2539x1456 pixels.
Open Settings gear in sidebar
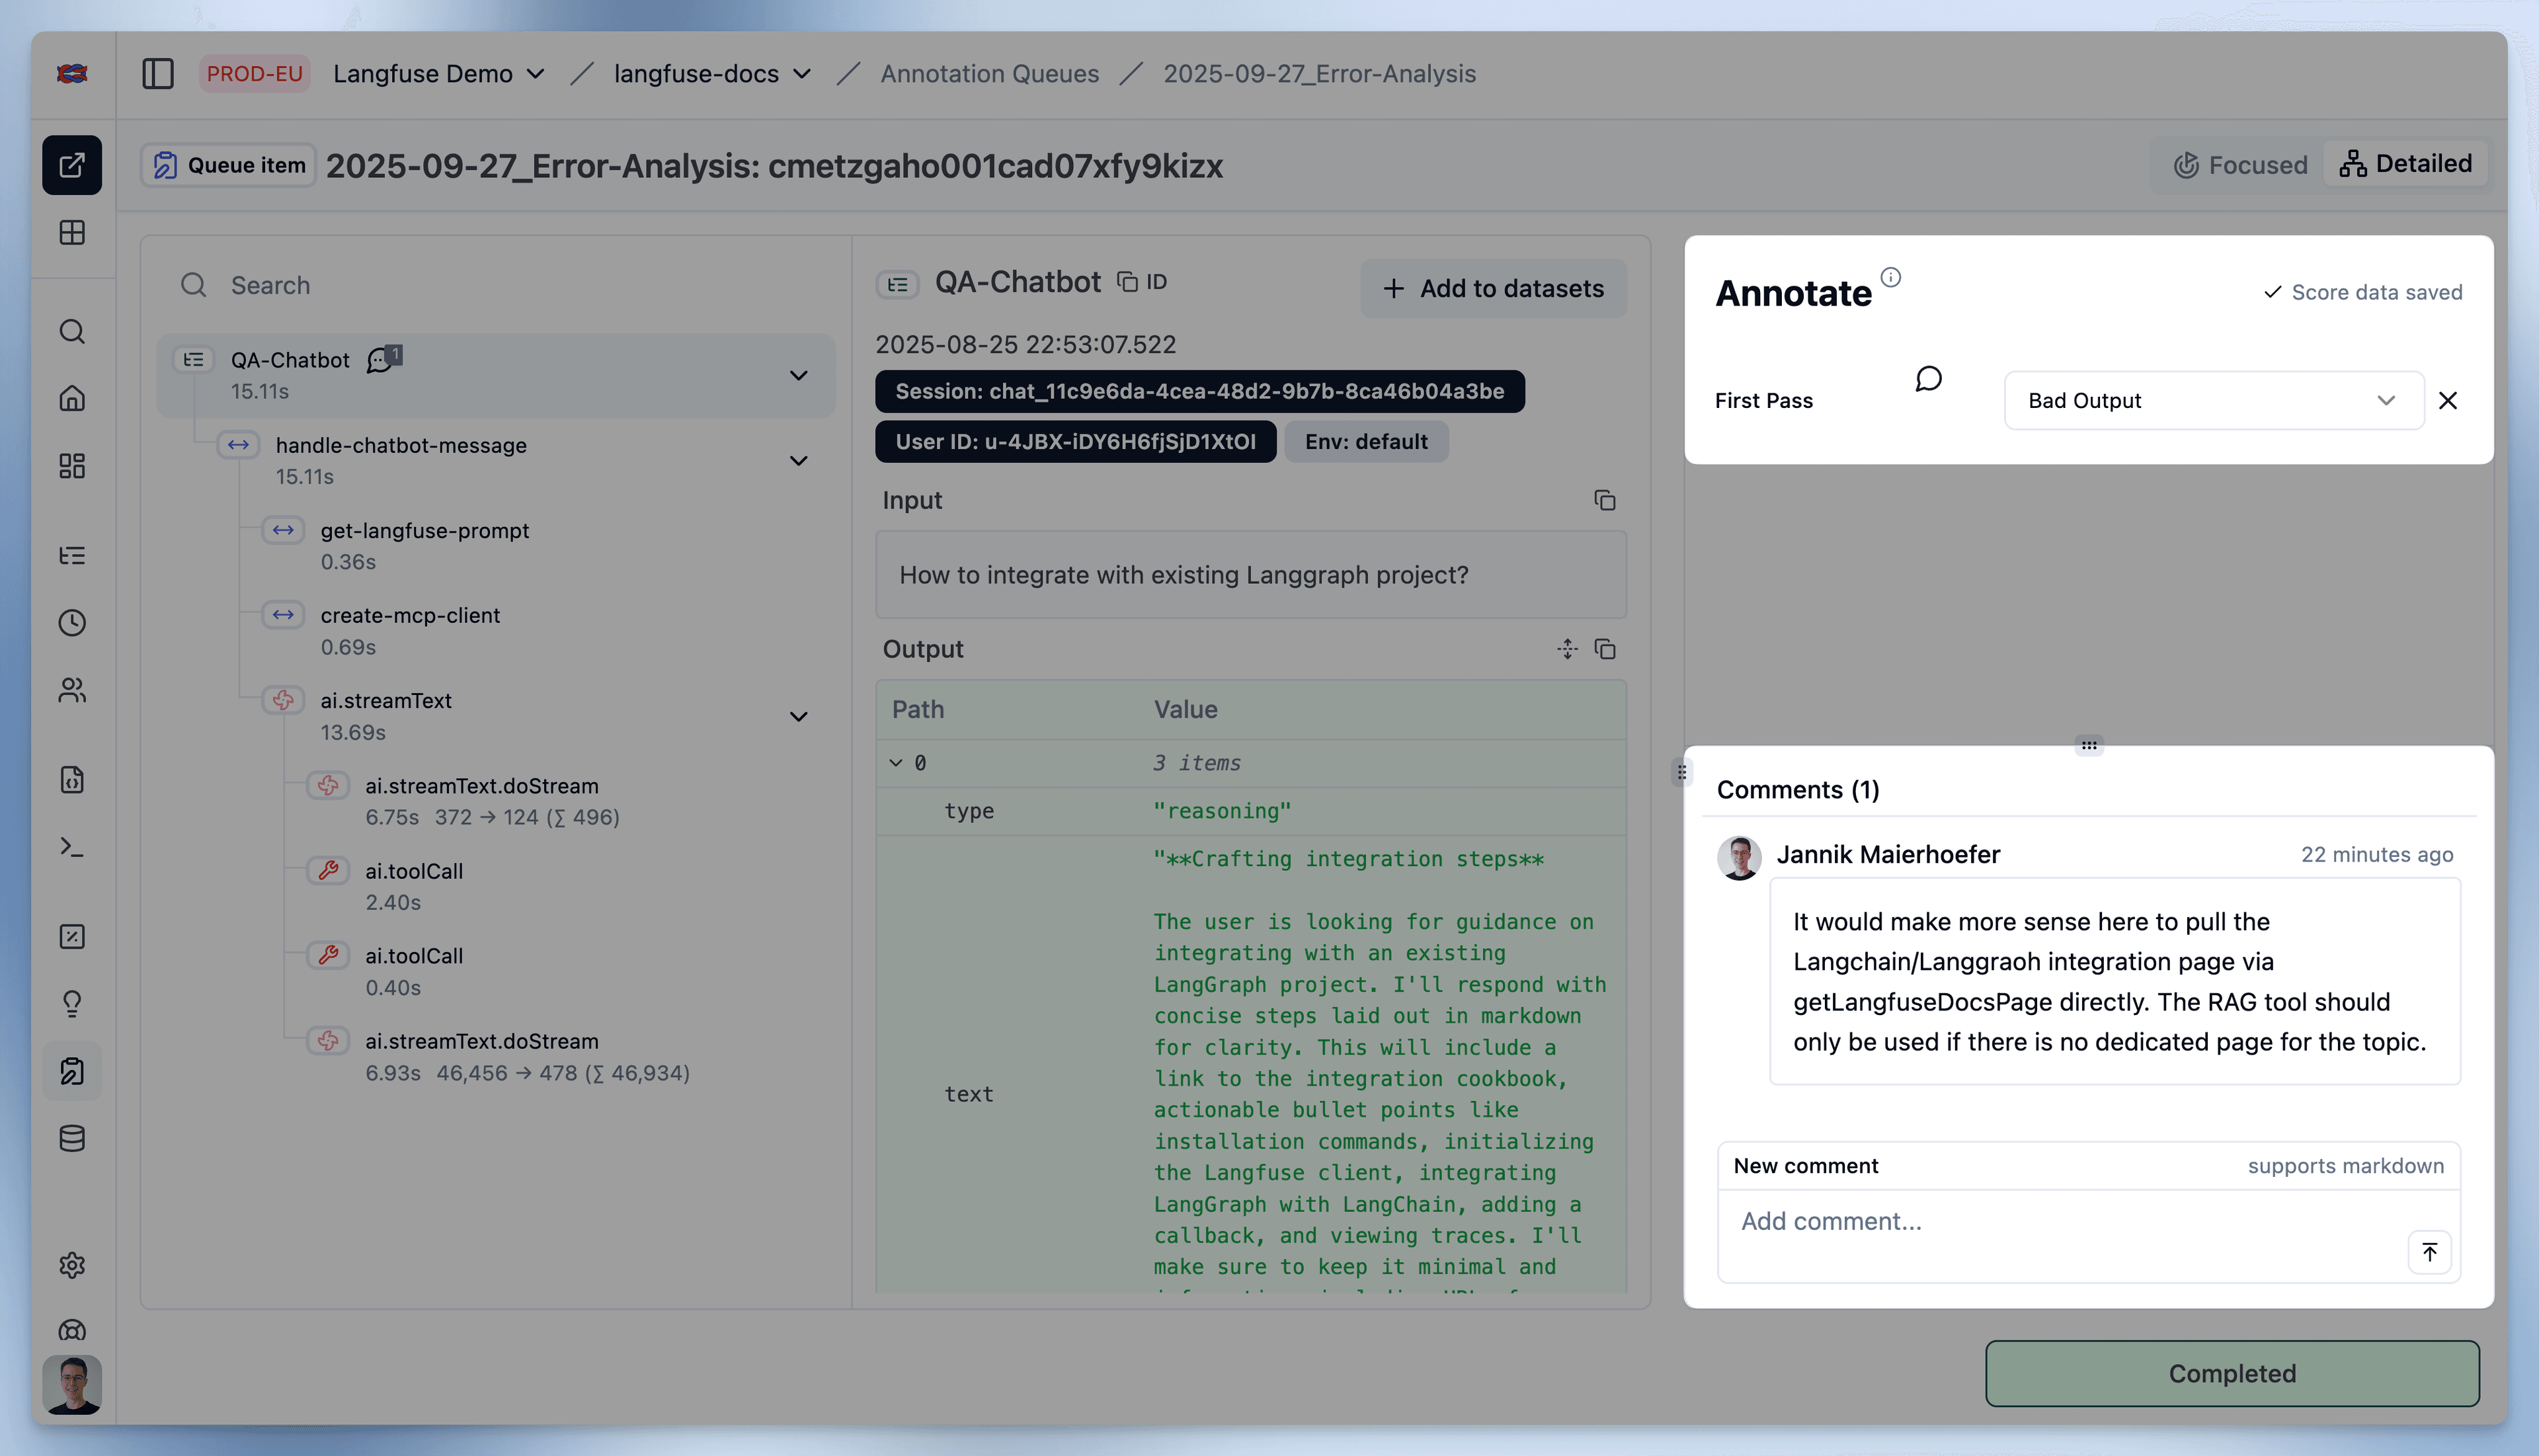coord(72,1265)
